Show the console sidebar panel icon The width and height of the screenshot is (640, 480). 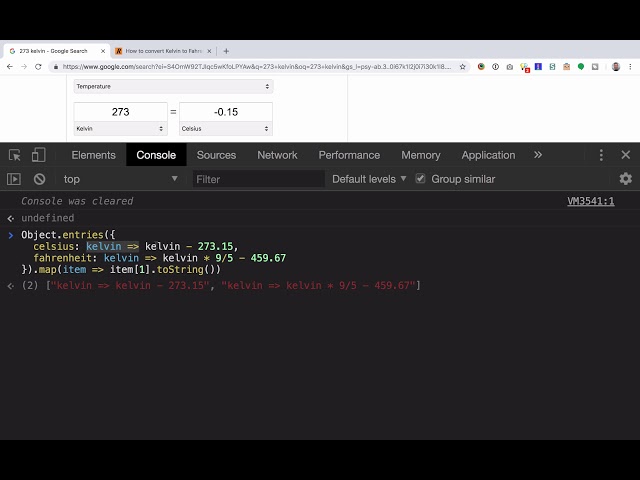pos(14,179)
